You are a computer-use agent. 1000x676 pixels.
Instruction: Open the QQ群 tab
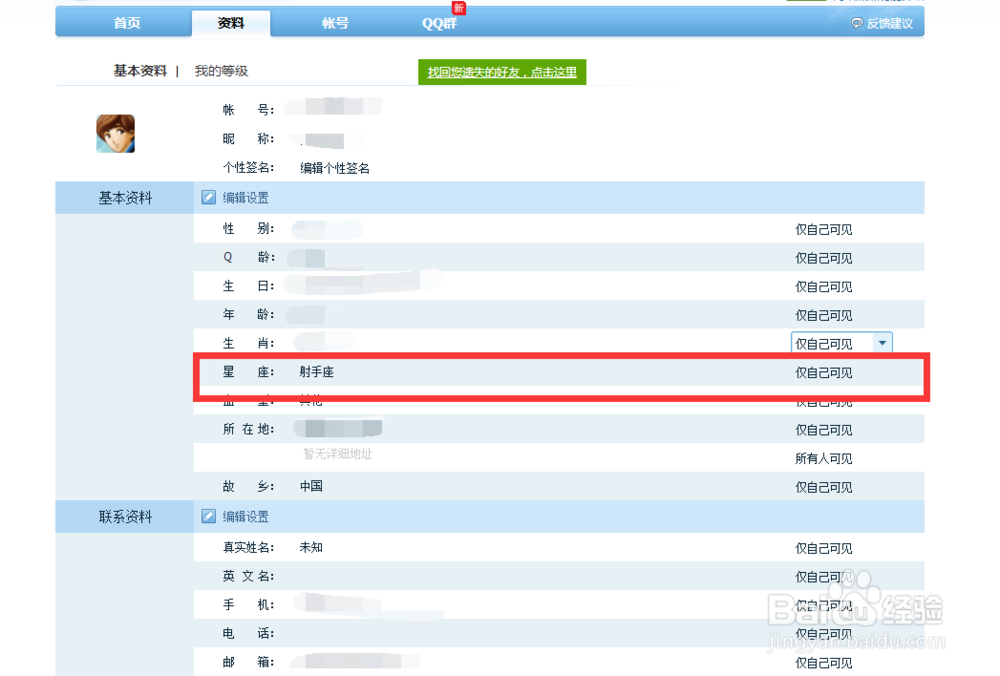click(438, 23)
